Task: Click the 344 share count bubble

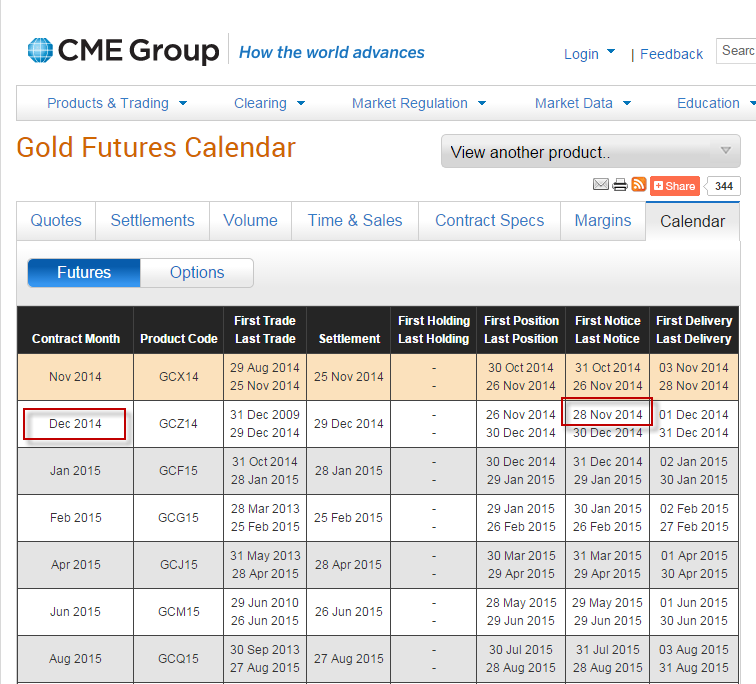Action: point(723,186)
